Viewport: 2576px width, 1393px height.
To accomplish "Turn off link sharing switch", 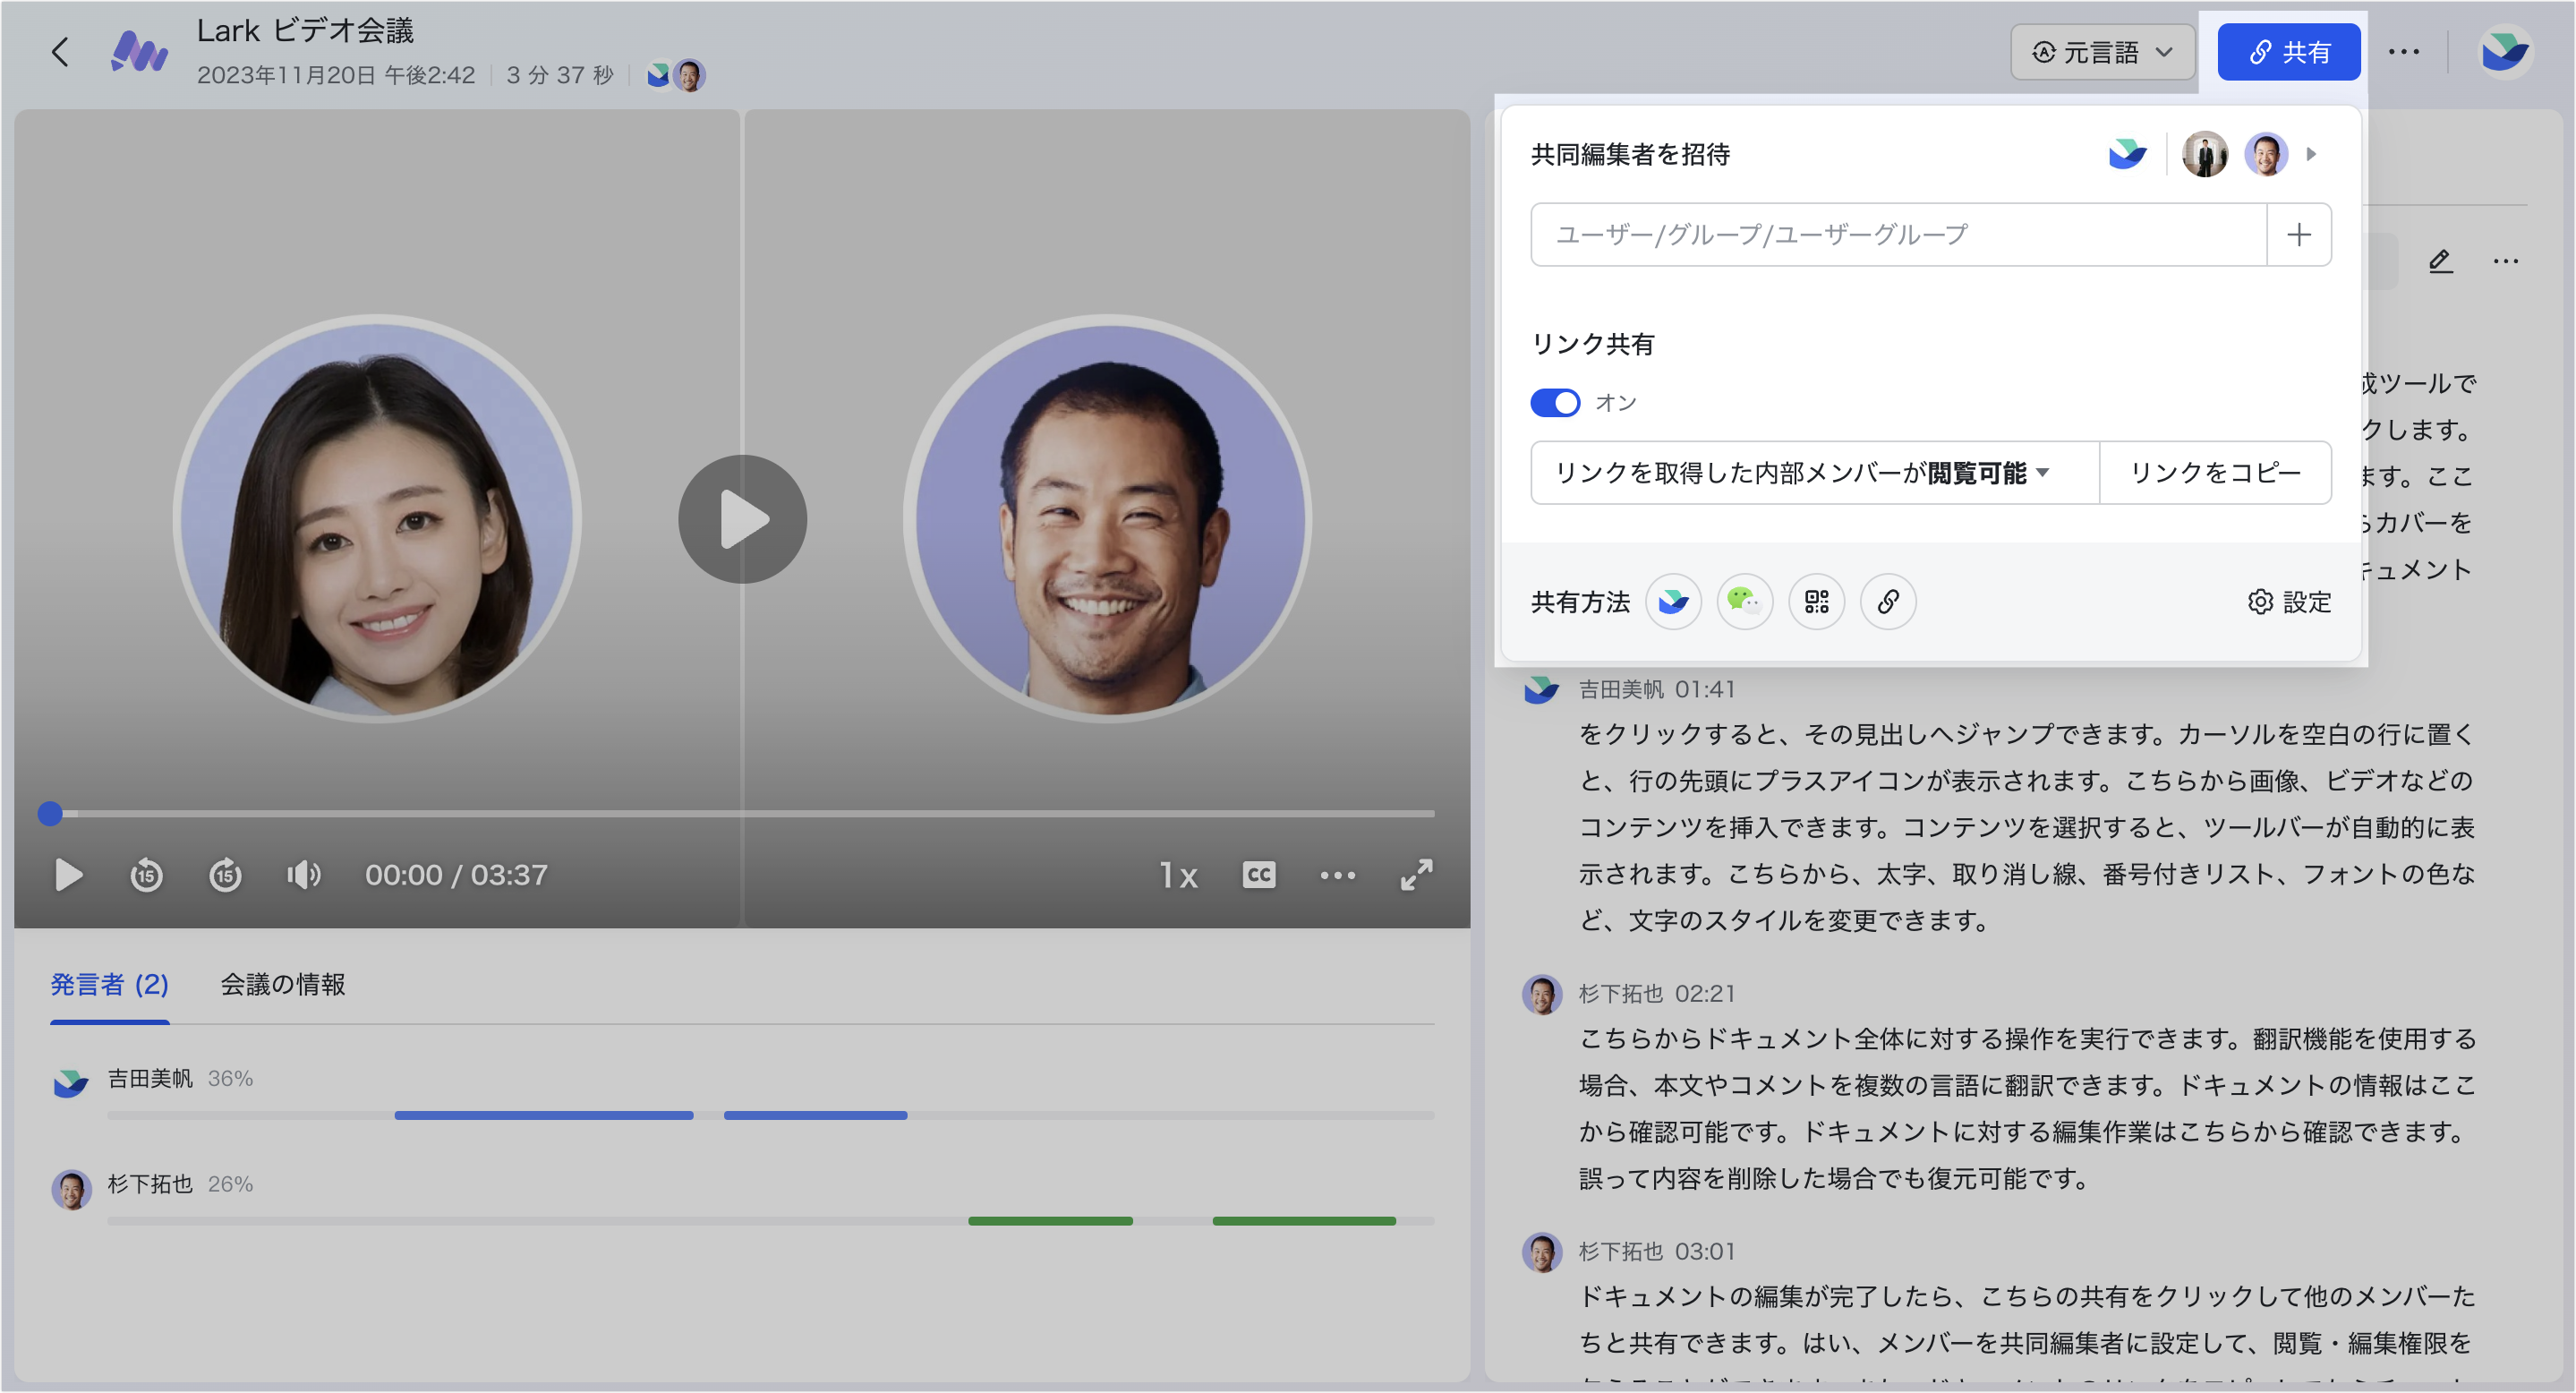I will click(1555, 403).
